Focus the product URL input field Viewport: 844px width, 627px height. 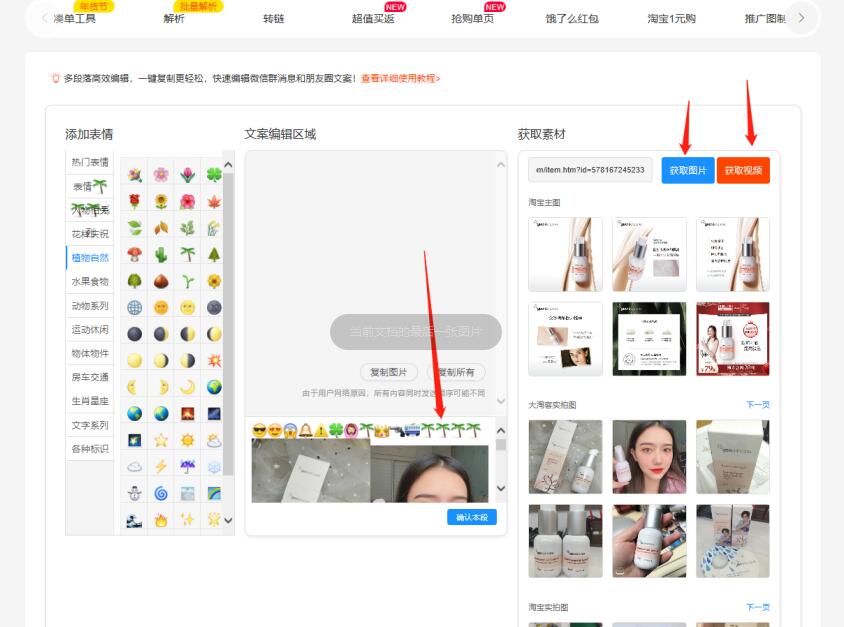[x=590, y=170]
